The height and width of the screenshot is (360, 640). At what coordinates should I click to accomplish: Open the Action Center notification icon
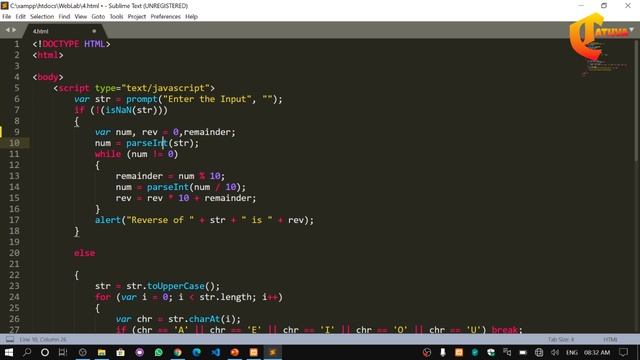point(623,352)
